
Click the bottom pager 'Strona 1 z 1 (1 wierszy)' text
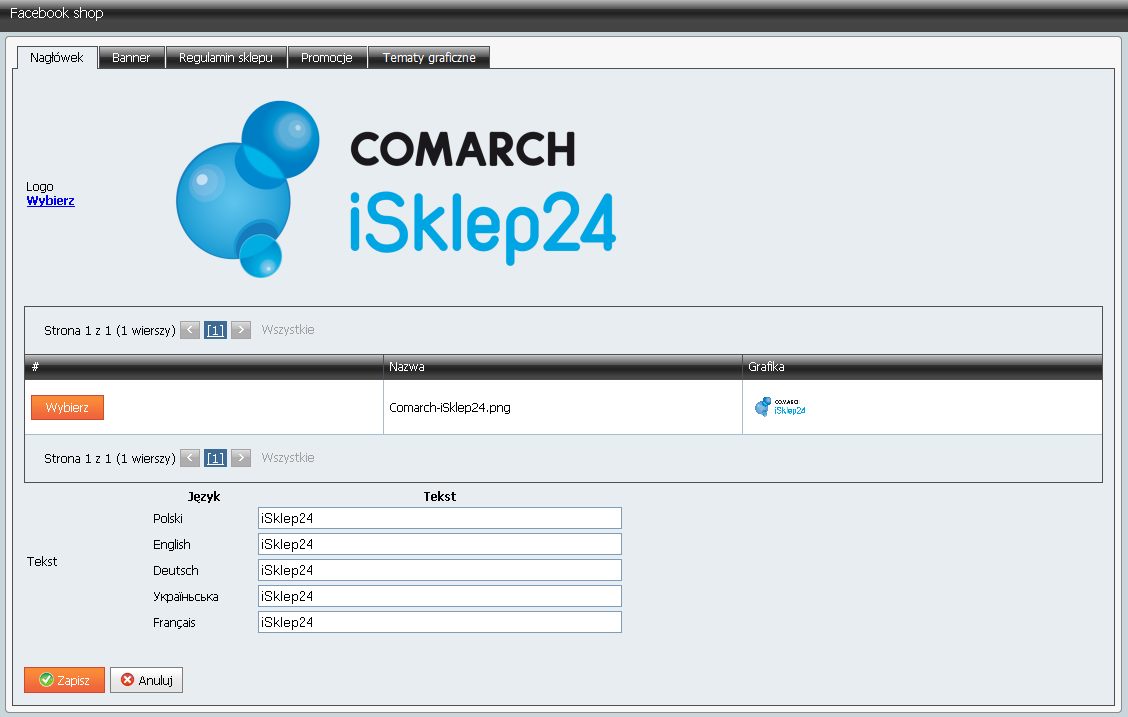pyautogui.click(x=110, y=459)
